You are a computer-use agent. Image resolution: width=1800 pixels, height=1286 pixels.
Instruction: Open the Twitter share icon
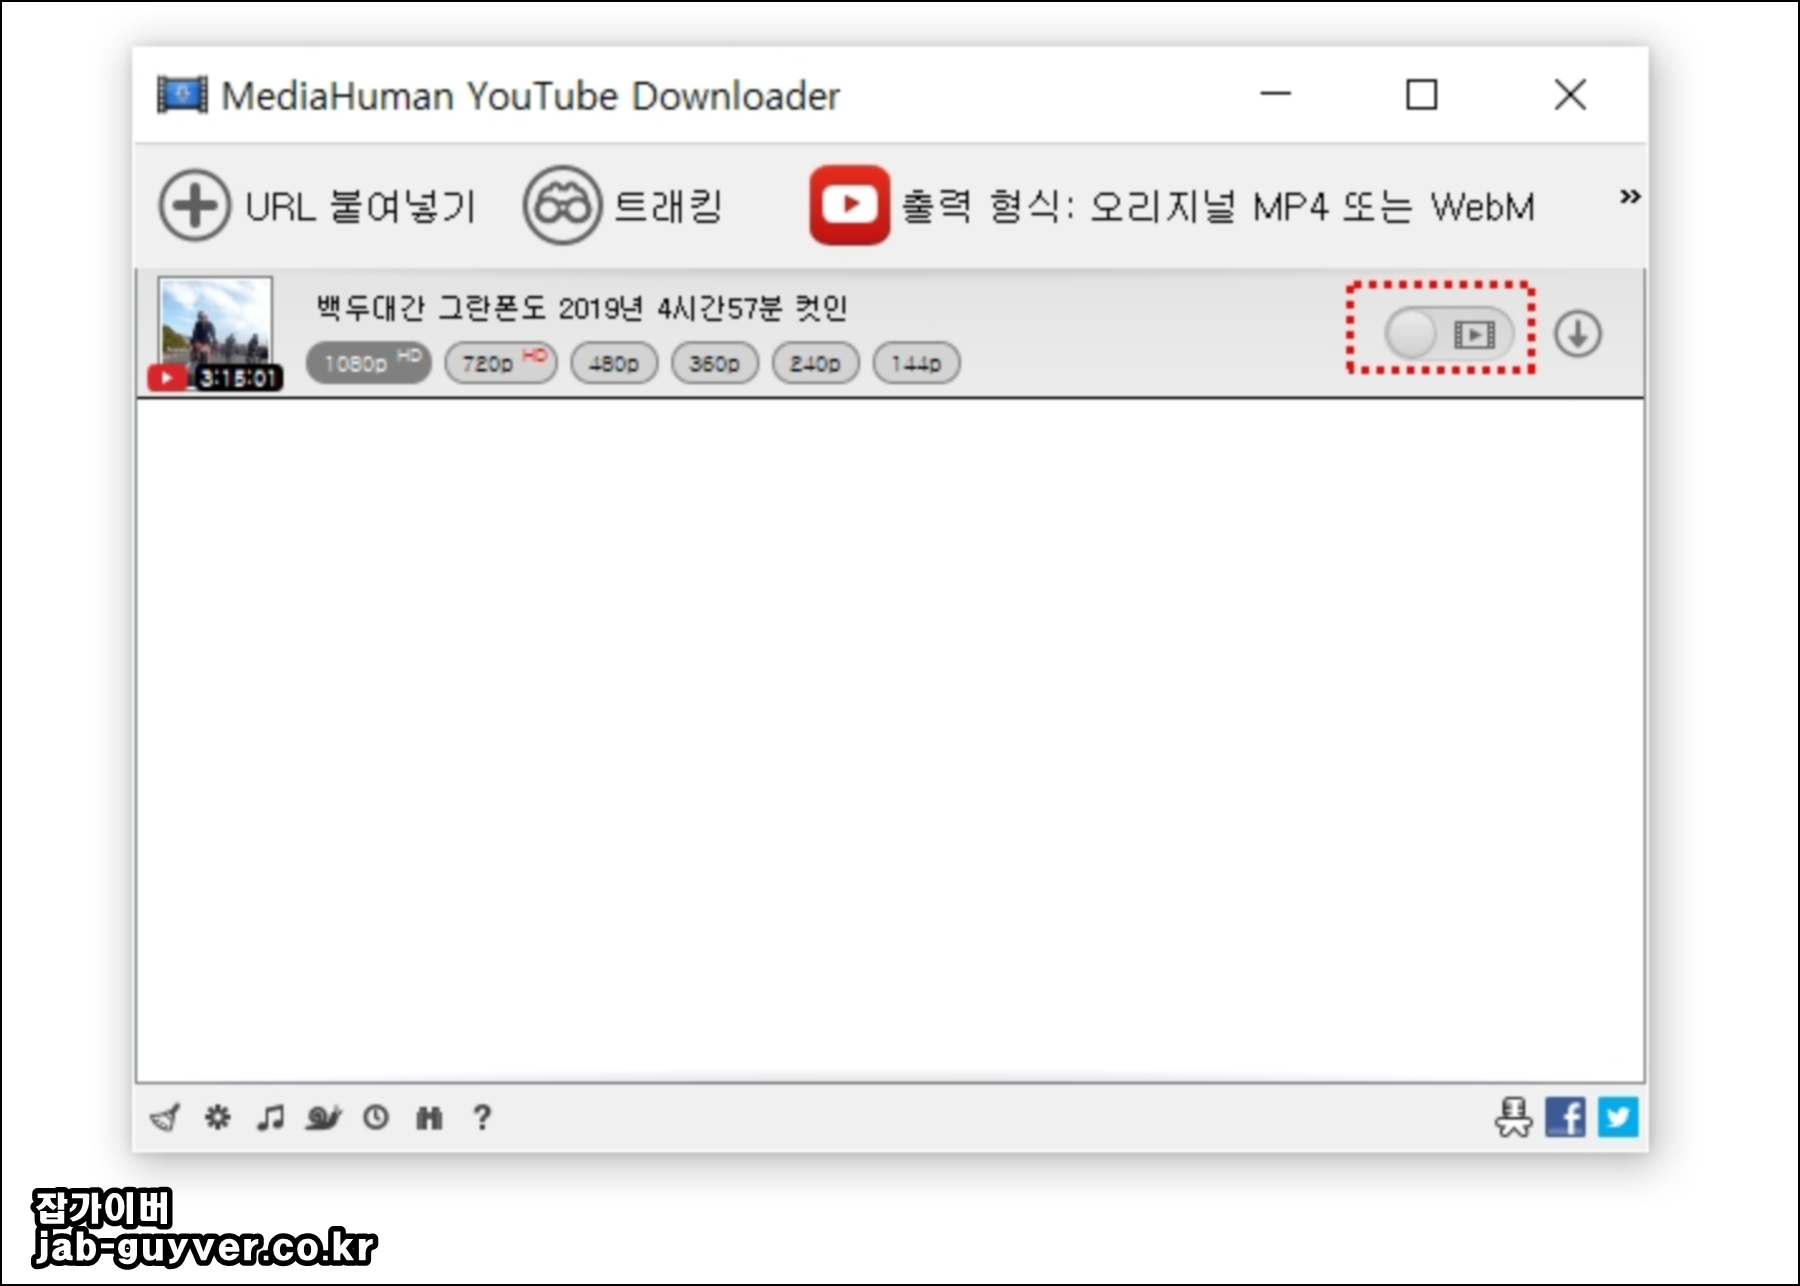(x=1618, y=1117)
